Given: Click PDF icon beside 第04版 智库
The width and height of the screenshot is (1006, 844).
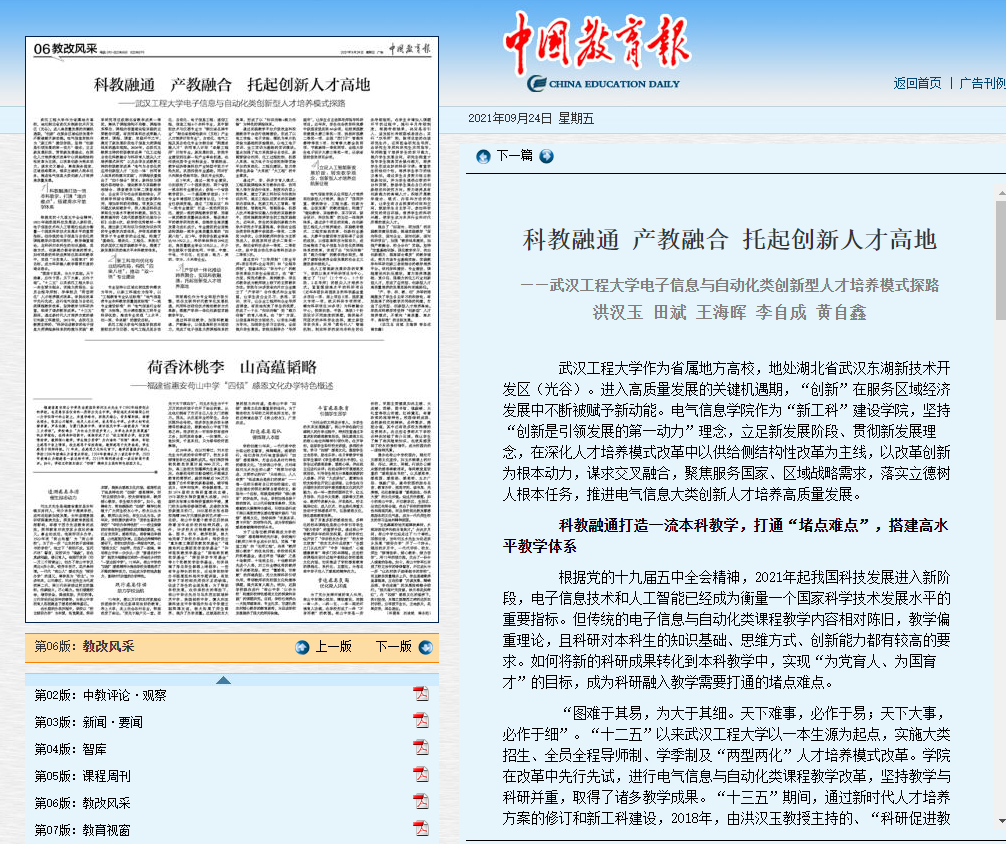Looking at the screenshot, I should (x=421, y=748).
